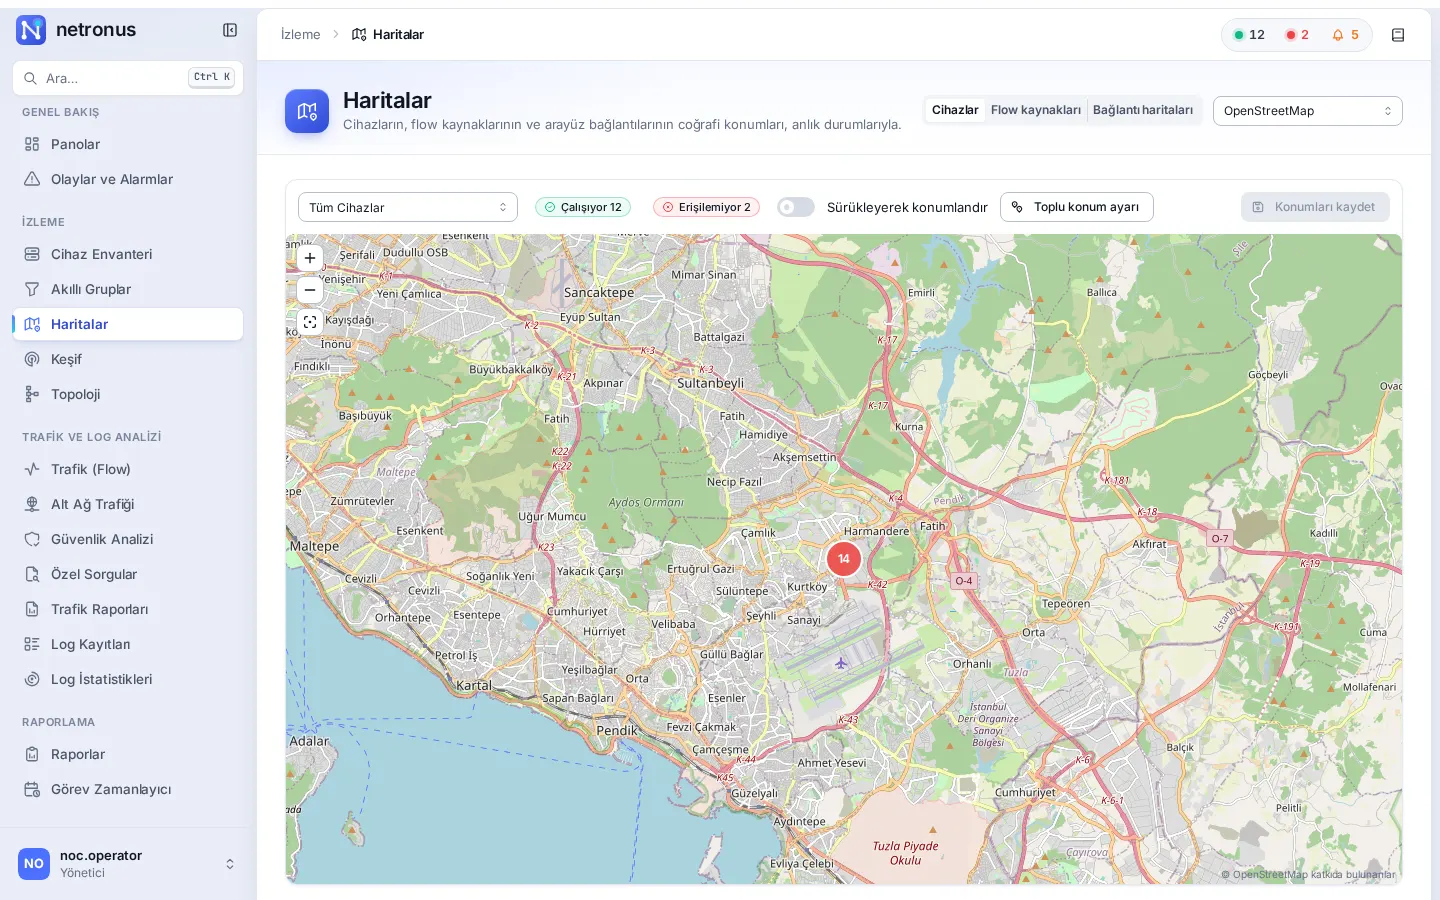Screen dimensions: 1440x900
Task: Click İzleme breadcrumb link
Action: click(x=301, y=35)
